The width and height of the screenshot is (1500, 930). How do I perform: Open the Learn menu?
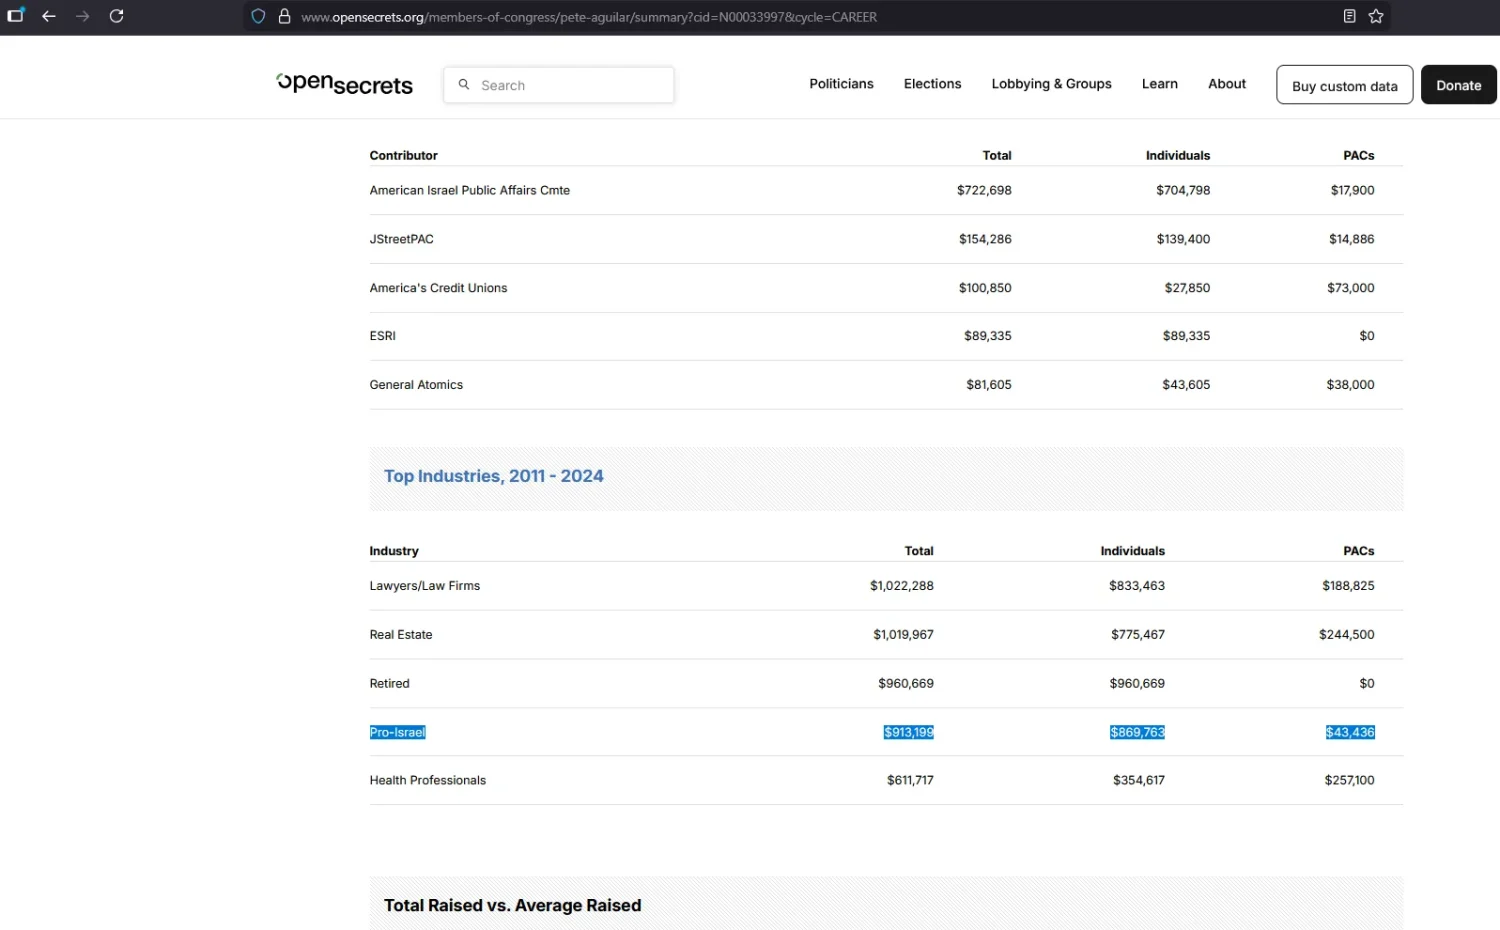click(1160, 84)
